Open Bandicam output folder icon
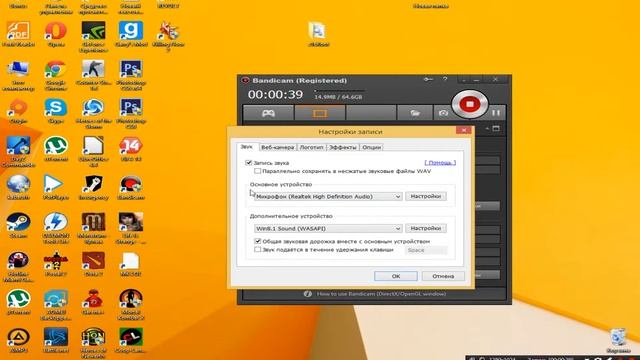 coord(415,113)
